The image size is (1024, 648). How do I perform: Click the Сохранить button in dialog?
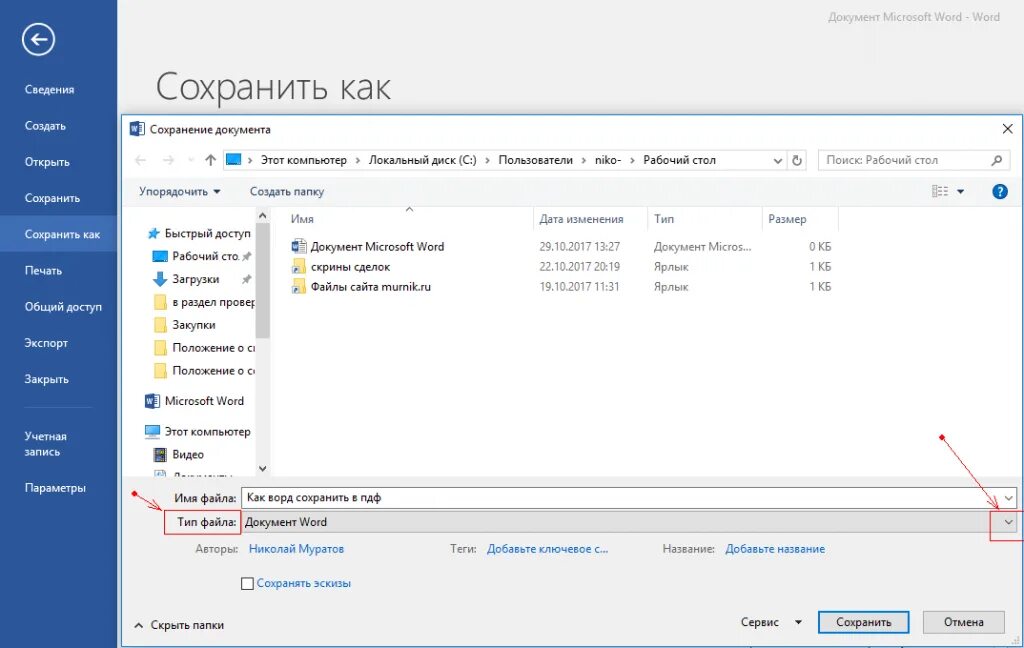point(863,623)
